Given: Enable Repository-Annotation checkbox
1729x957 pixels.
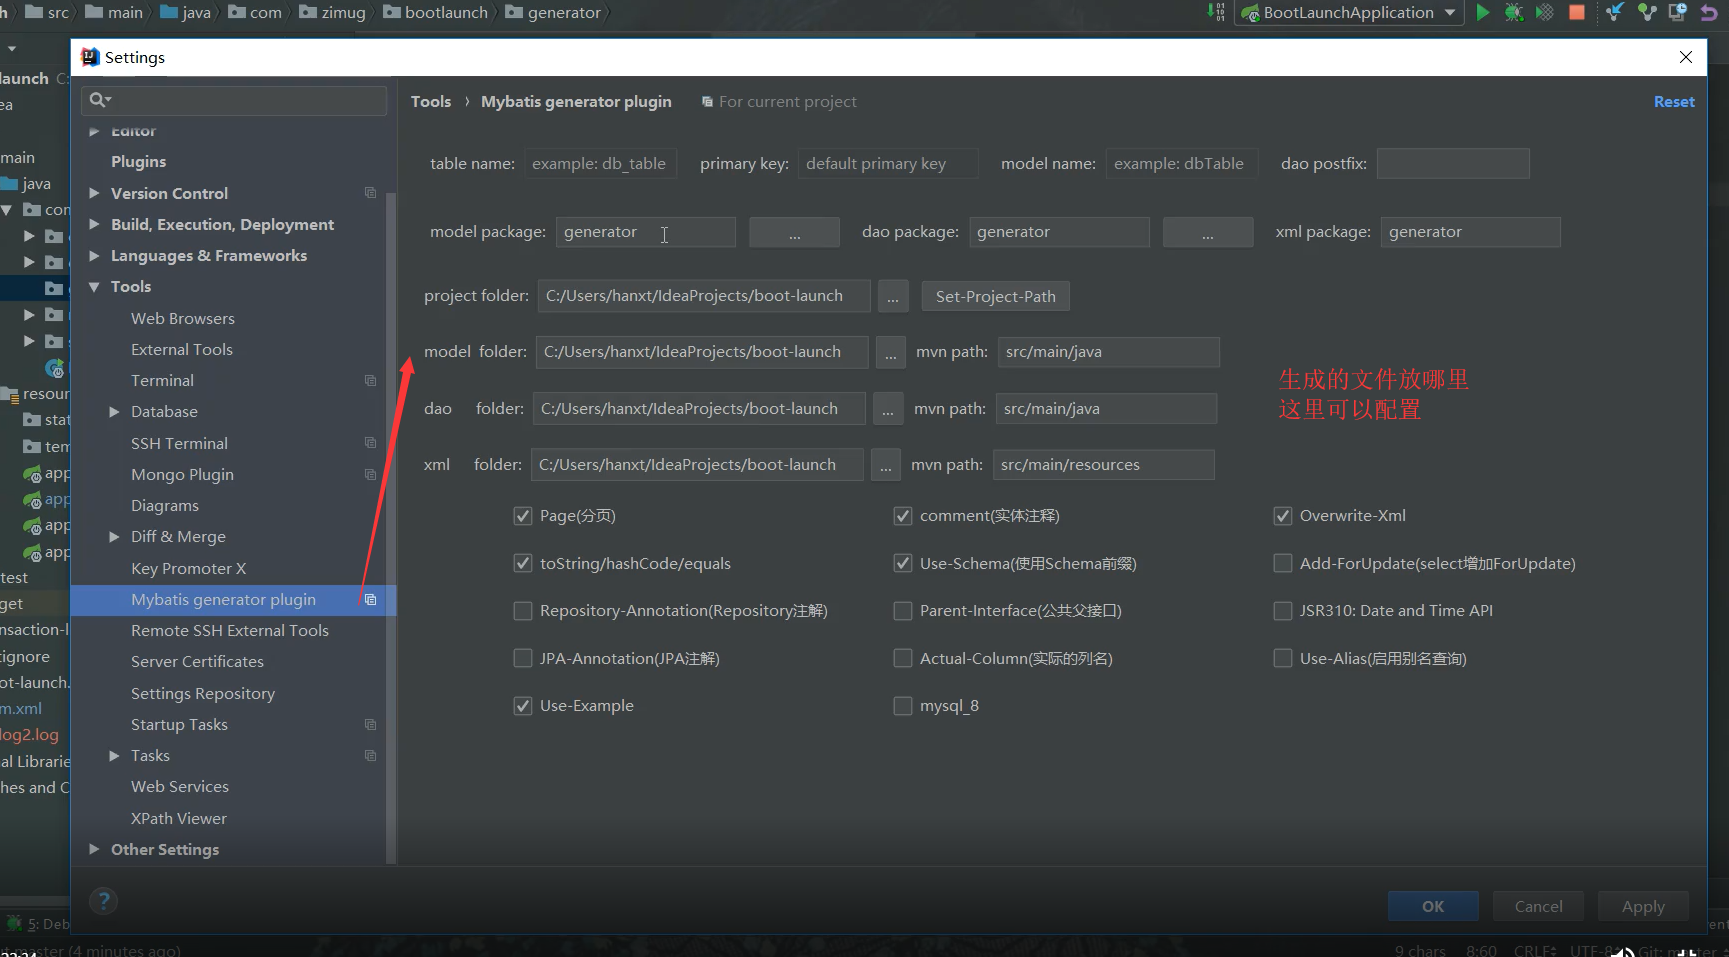Looking at the screenshot, I should [x=523, y=611].
